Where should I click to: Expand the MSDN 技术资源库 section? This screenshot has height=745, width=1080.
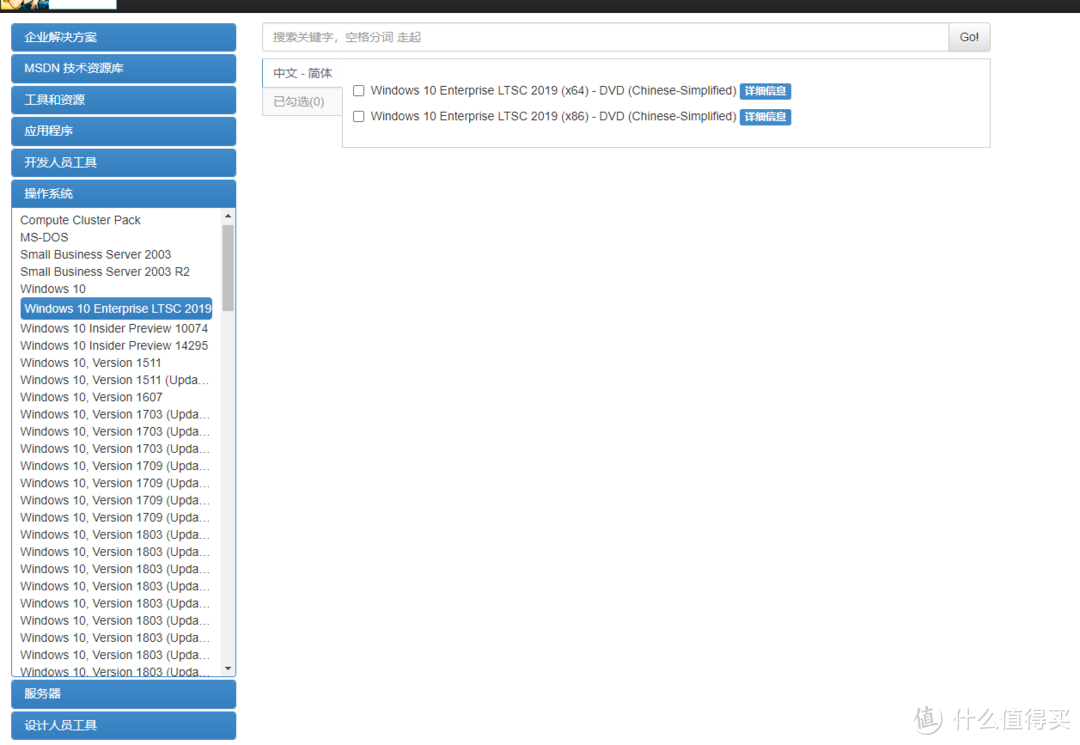point(123,68)
